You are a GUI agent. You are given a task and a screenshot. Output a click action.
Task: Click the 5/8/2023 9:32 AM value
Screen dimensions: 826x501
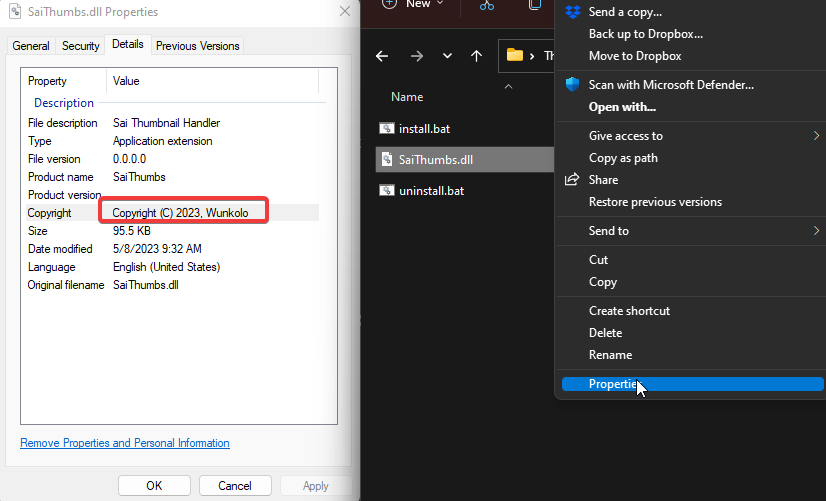click(157, 249)
